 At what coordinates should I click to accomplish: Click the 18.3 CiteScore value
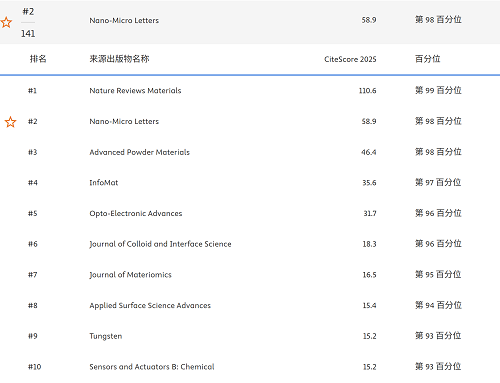369,244
